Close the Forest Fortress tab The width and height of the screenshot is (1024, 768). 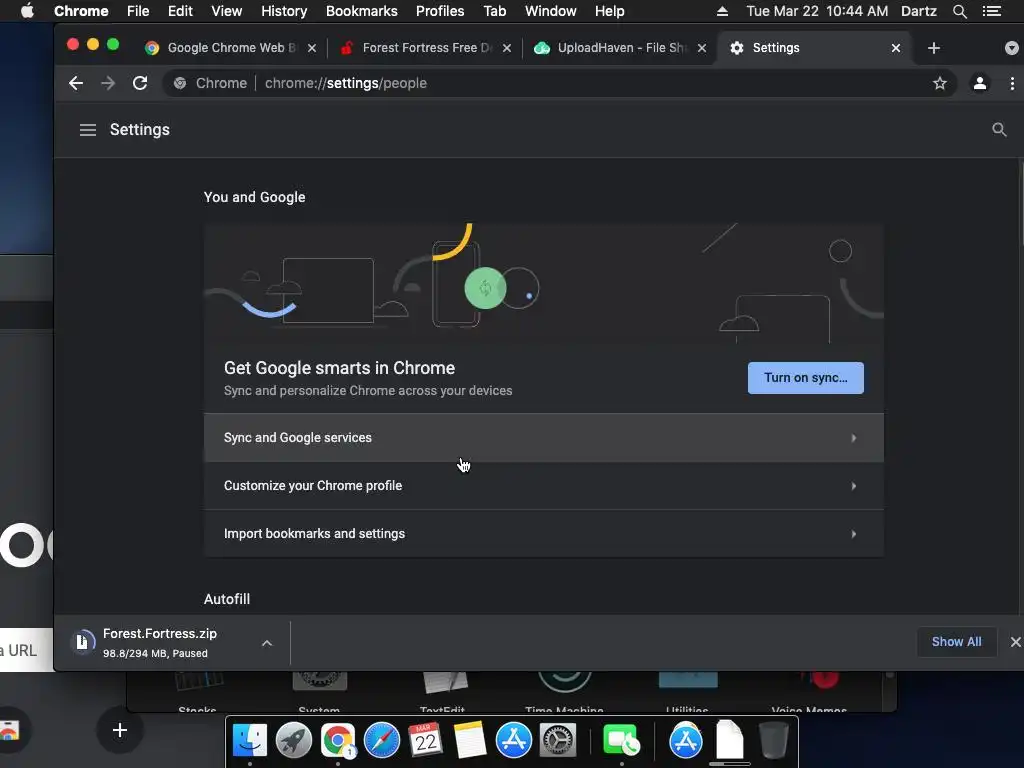click(506, 48)
